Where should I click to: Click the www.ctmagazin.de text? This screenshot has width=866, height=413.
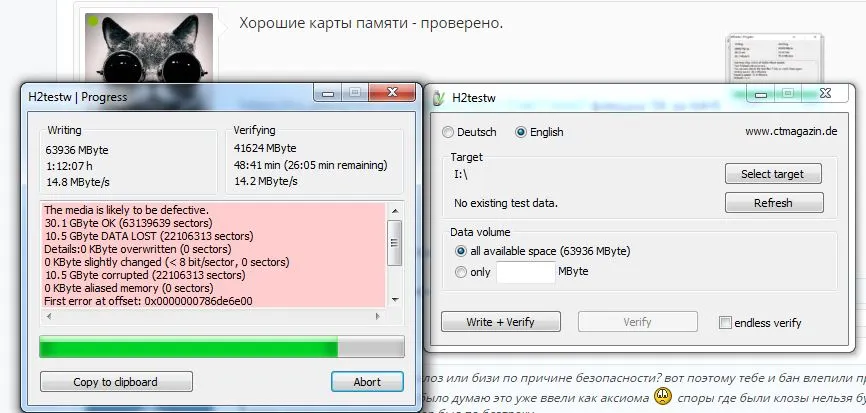(791, 131)
